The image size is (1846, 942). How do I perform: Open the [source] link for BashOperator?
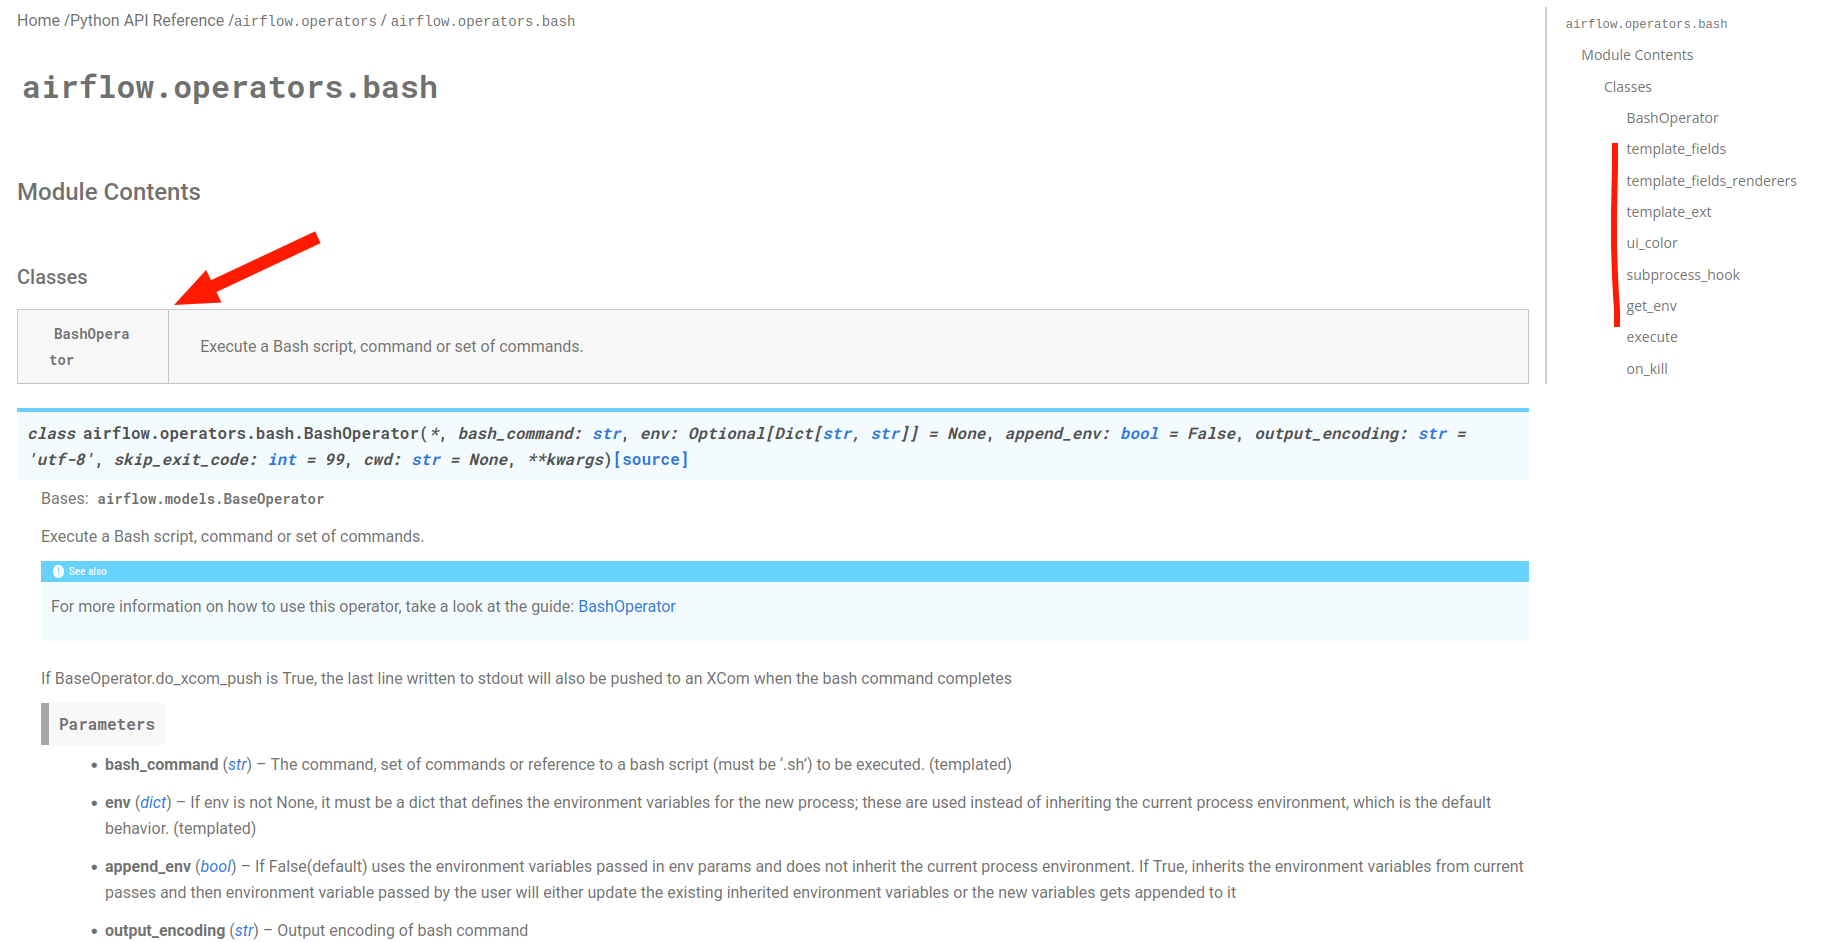(x=651, y=460)
